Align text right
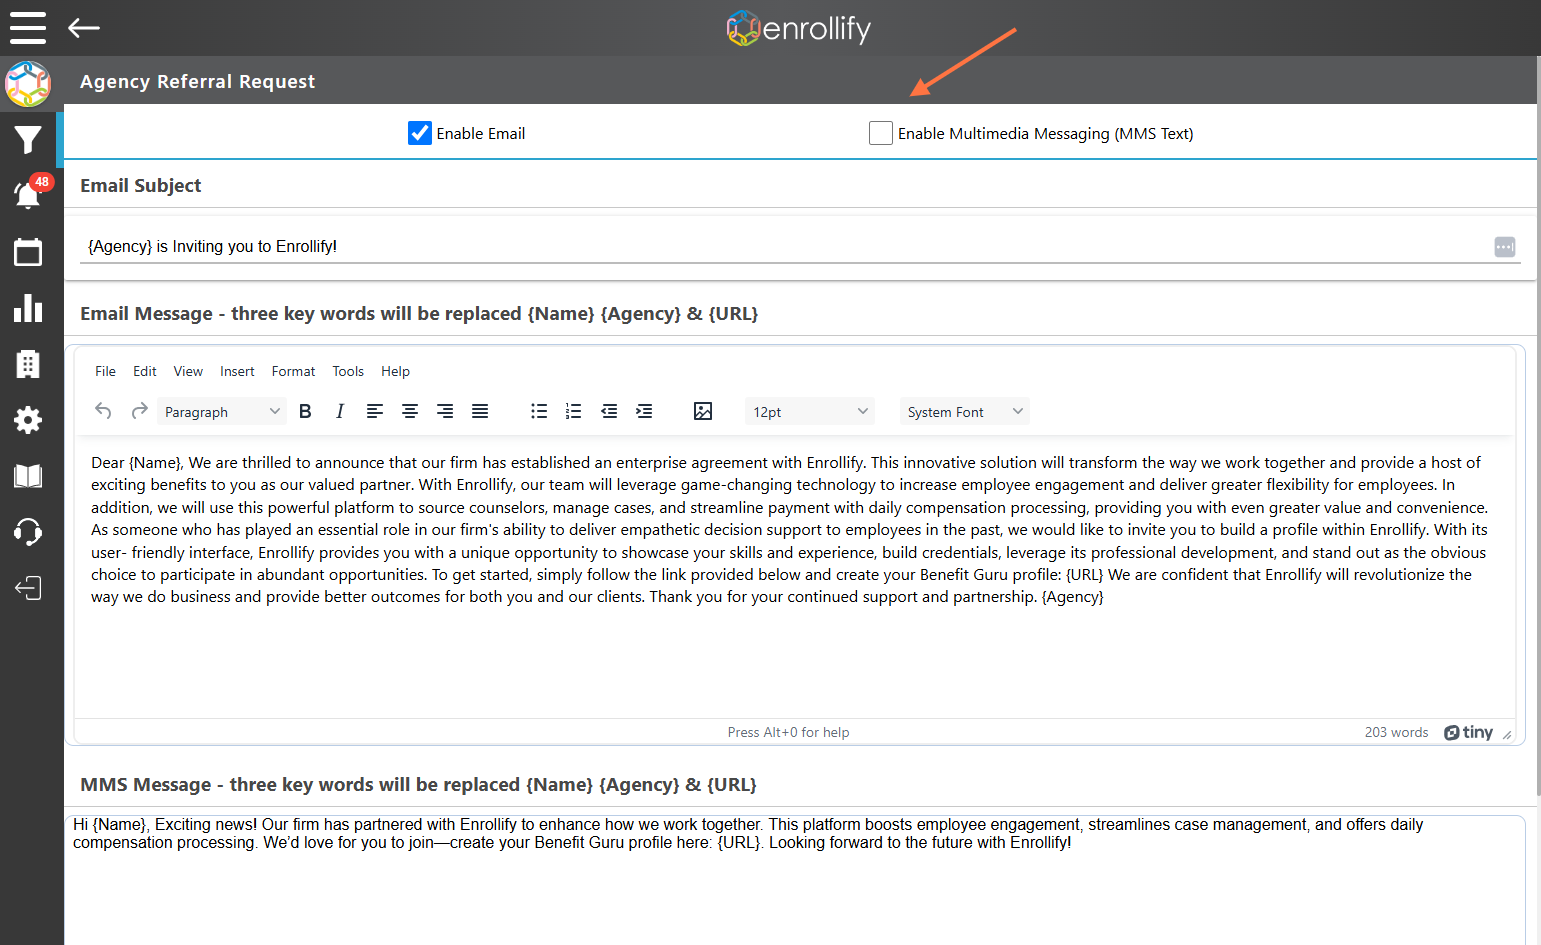This screenshot has height=945, width=1541. (x=445, y=411)
